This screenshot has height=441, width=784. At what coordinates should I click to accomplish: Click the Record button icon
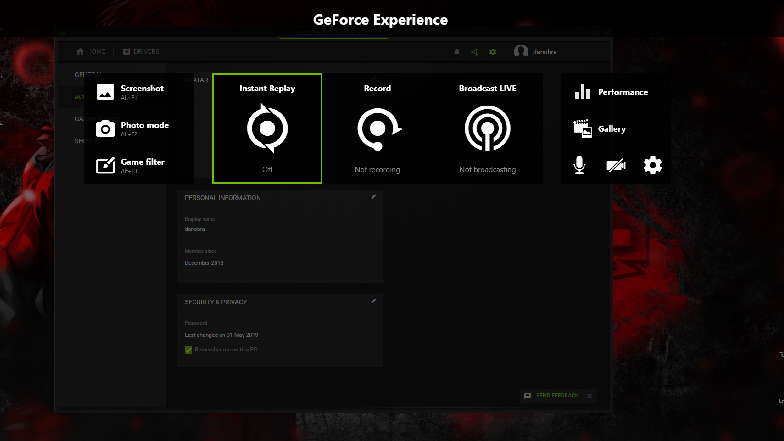coord(378,128)
